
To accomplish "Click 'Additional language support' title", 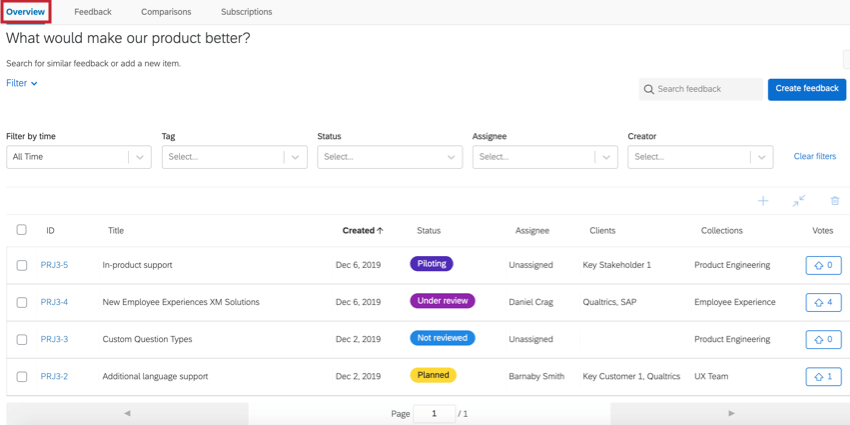I will [155, 376].
